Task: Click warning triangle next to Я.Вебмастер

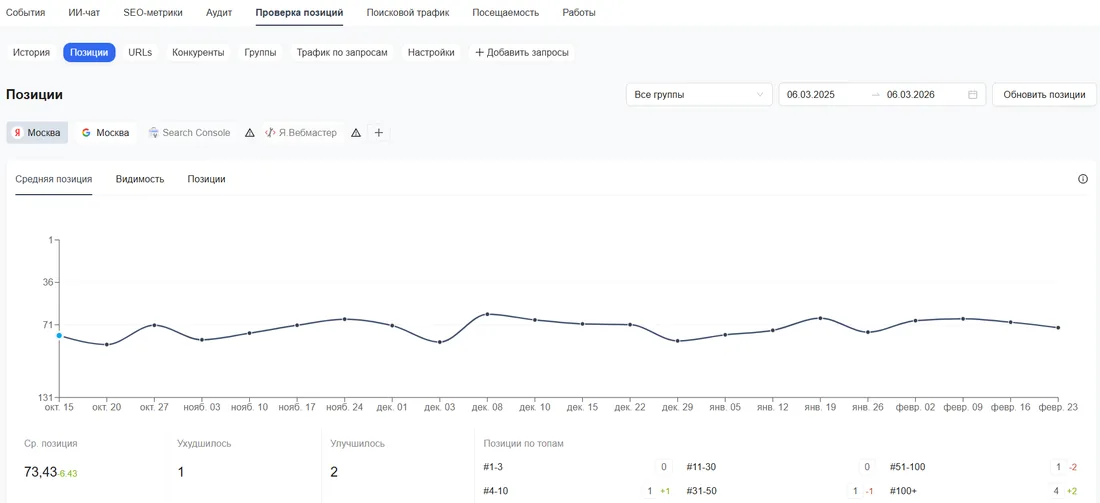Action: (x=356, y=133)
